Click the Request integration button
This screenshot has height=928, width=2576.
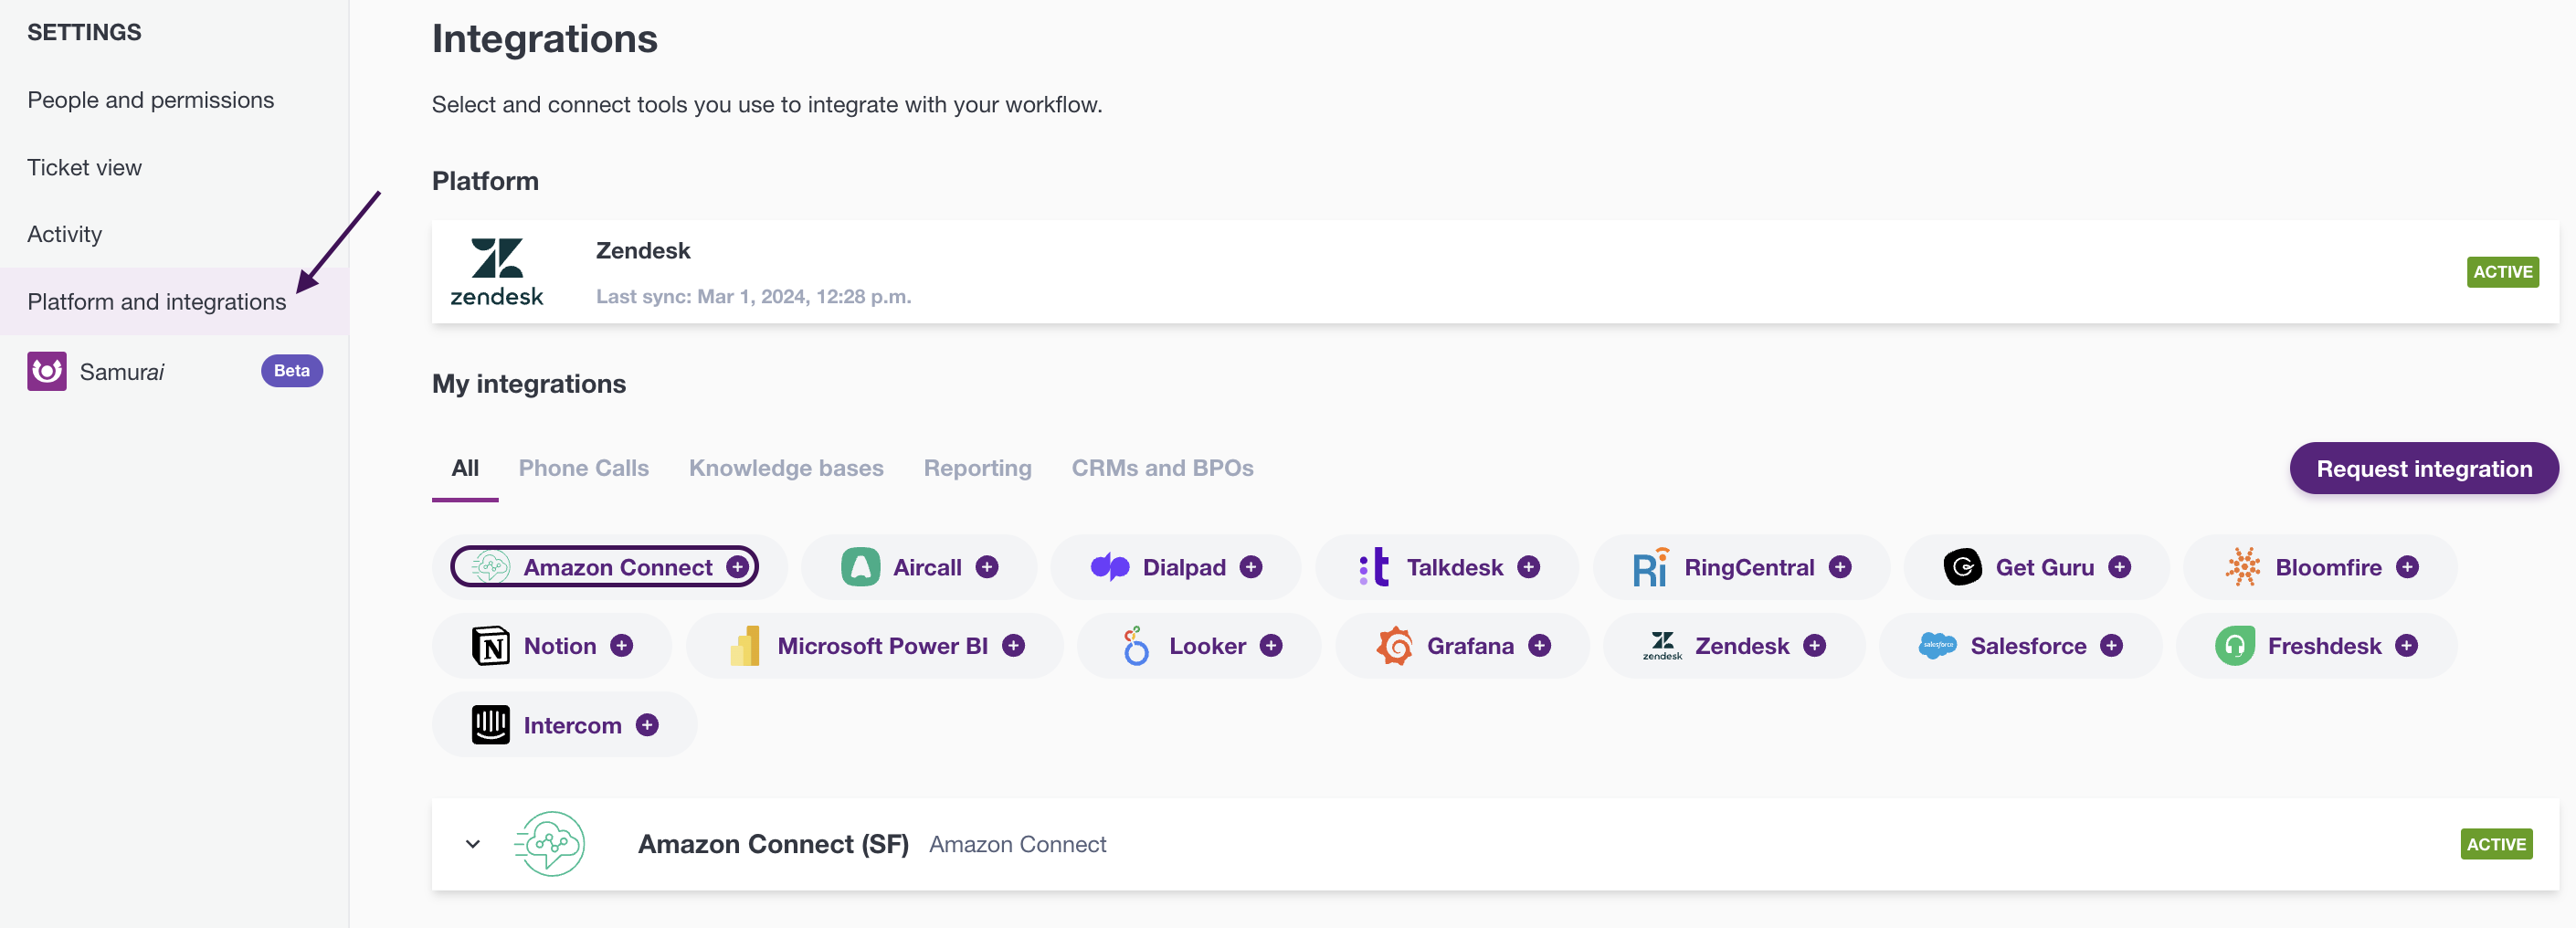2424,468
